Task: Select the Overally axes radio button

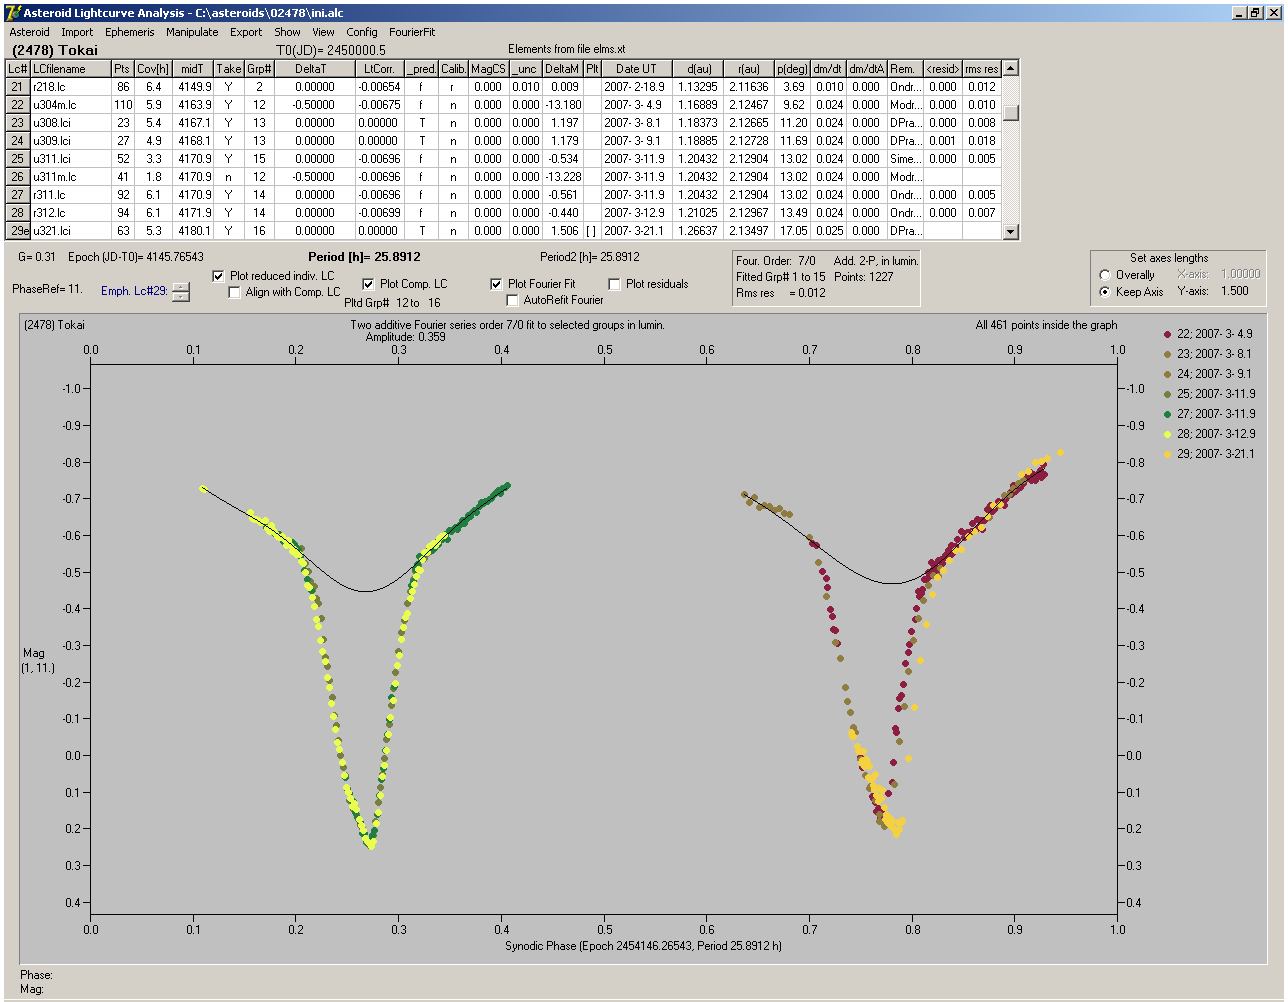Action: 1105,275
